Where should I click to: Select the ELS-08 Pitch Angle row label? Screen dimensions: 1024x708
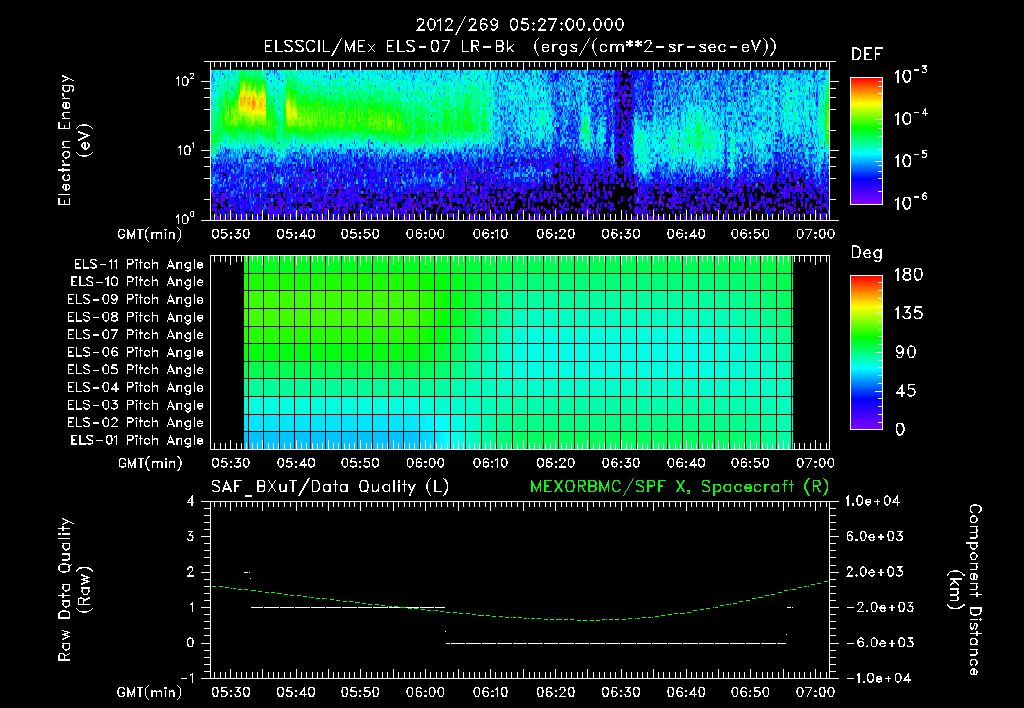click(x=136, y=317)
